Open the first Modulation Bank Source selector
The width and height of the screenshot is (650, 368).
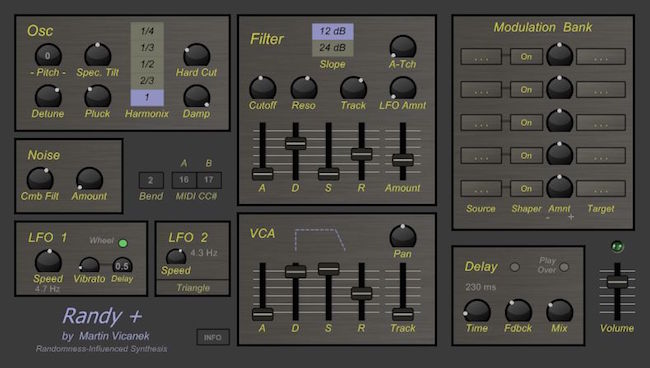point(481,56)
